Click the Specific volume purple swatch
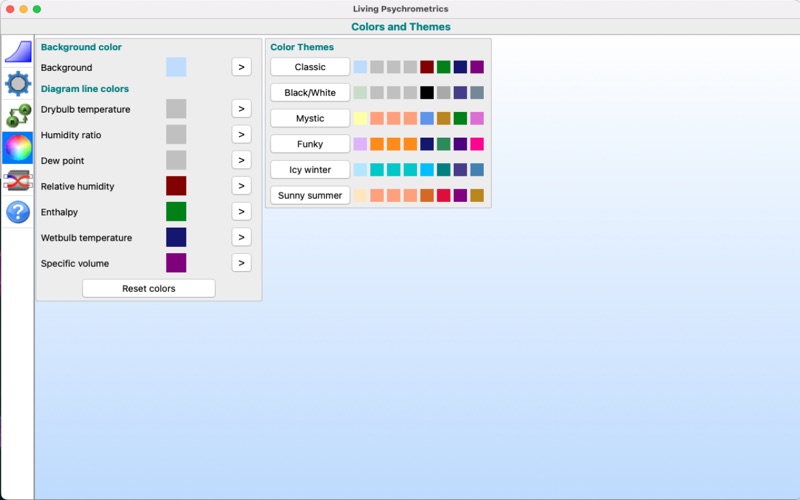 click(x=176, y=263)
